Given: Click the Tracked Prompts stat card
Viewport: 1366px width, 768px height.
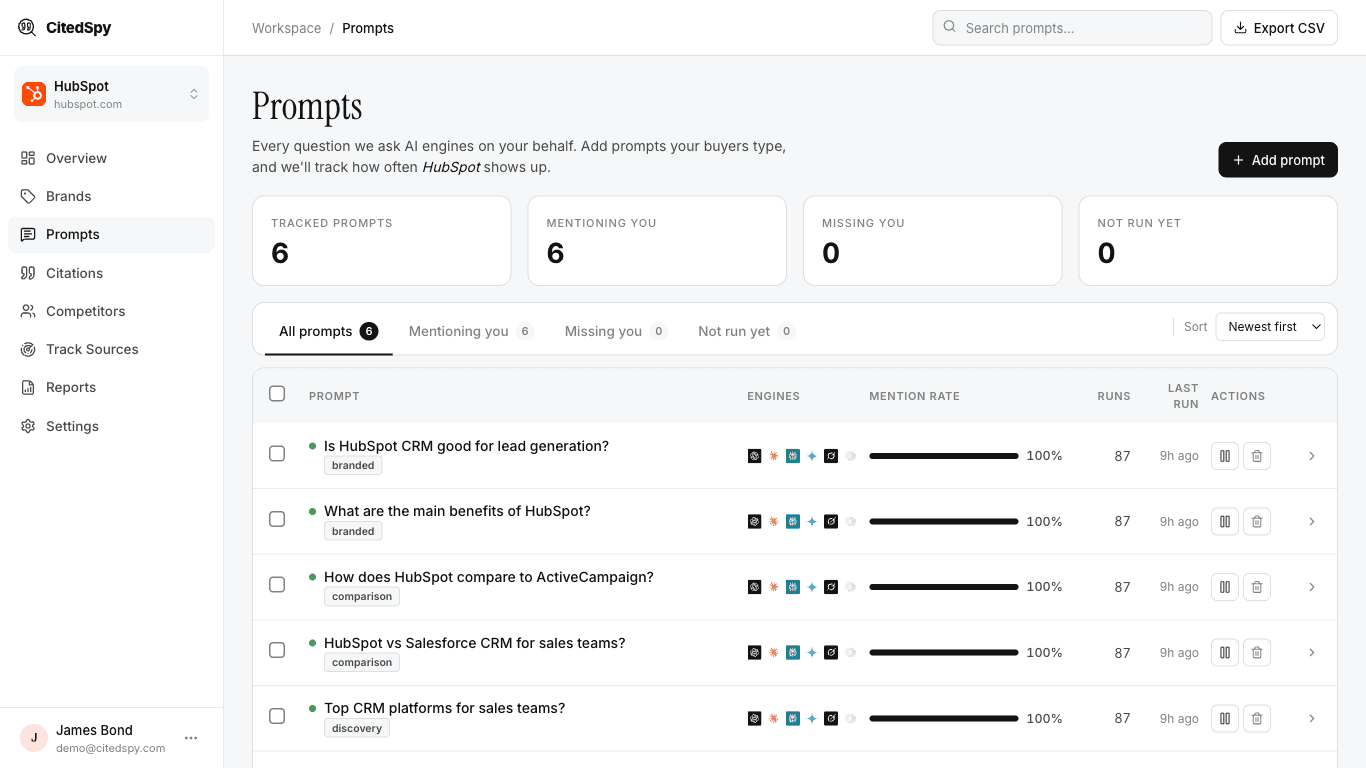Looking at the screenshot, I should 382,241.
